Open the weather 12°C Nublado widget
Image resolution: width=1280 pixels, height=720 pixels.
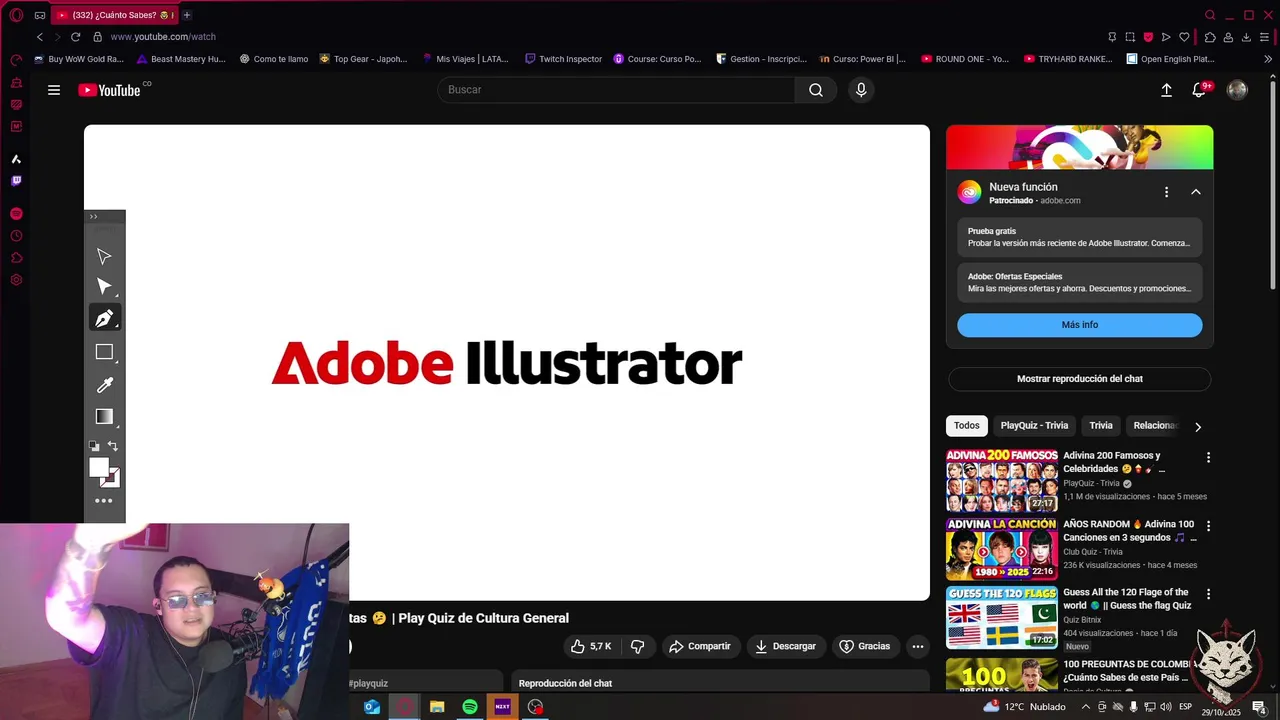coord(1024,707)
